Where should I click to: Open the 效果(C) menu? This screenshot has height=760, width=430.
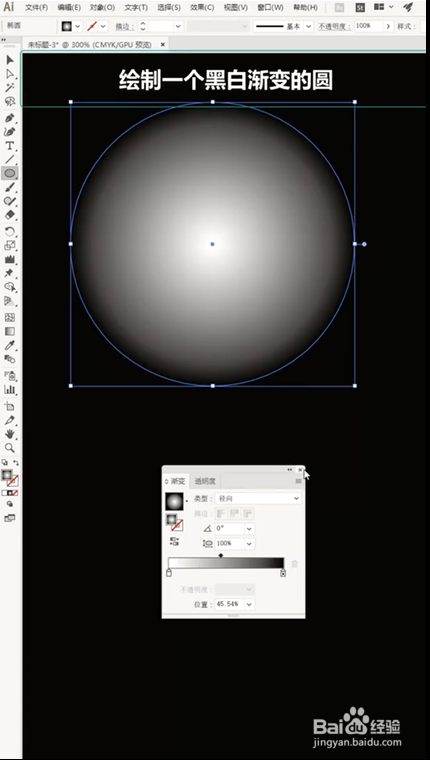pos(202,7)
